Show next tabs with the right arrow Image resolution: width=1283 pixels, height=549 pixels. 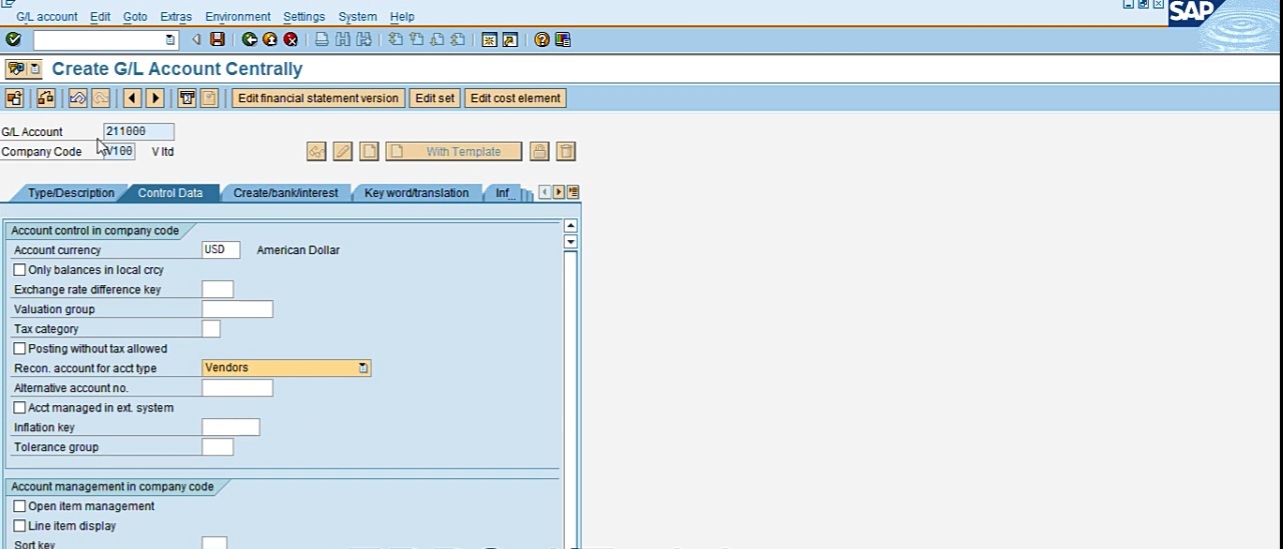pyautogui.click(x=559, y=192)
